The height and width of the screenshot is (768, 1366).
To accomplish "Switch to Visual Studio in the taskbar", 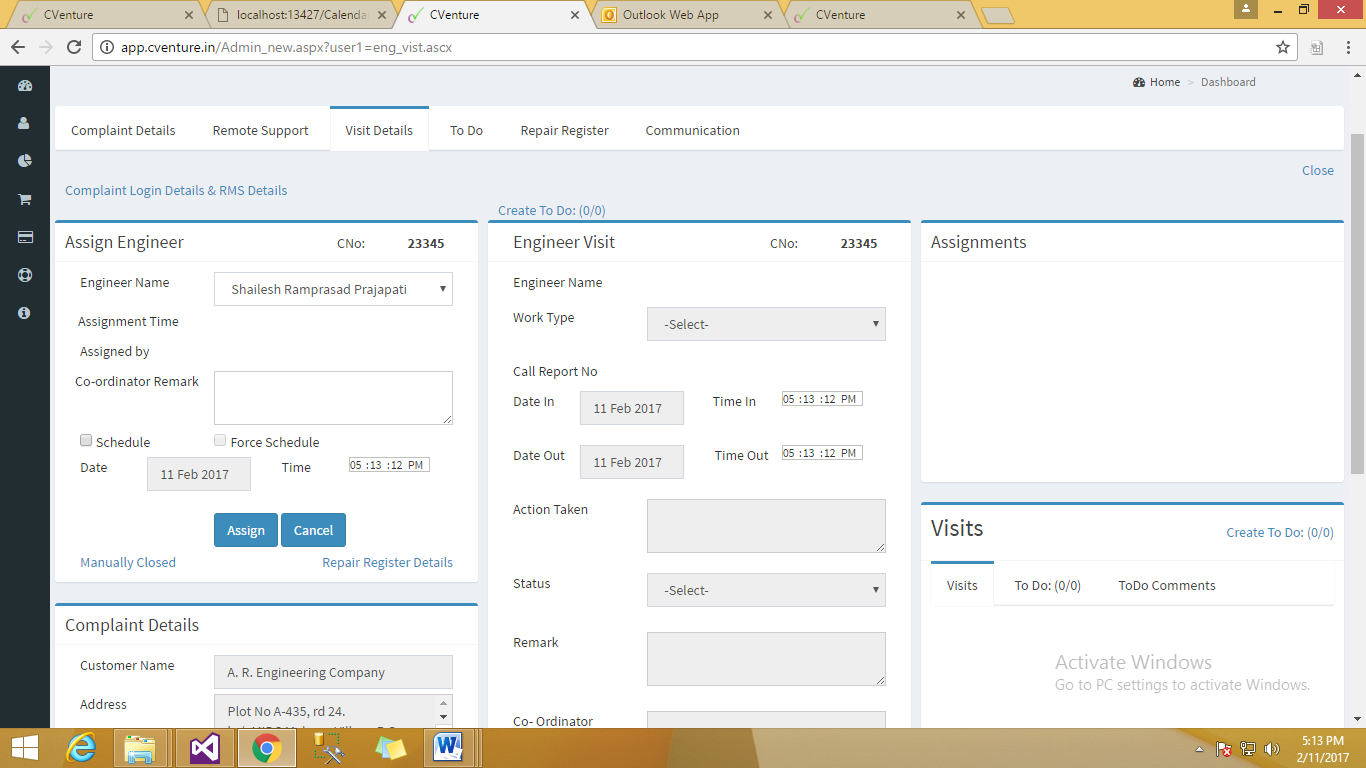I will [204, 748].
